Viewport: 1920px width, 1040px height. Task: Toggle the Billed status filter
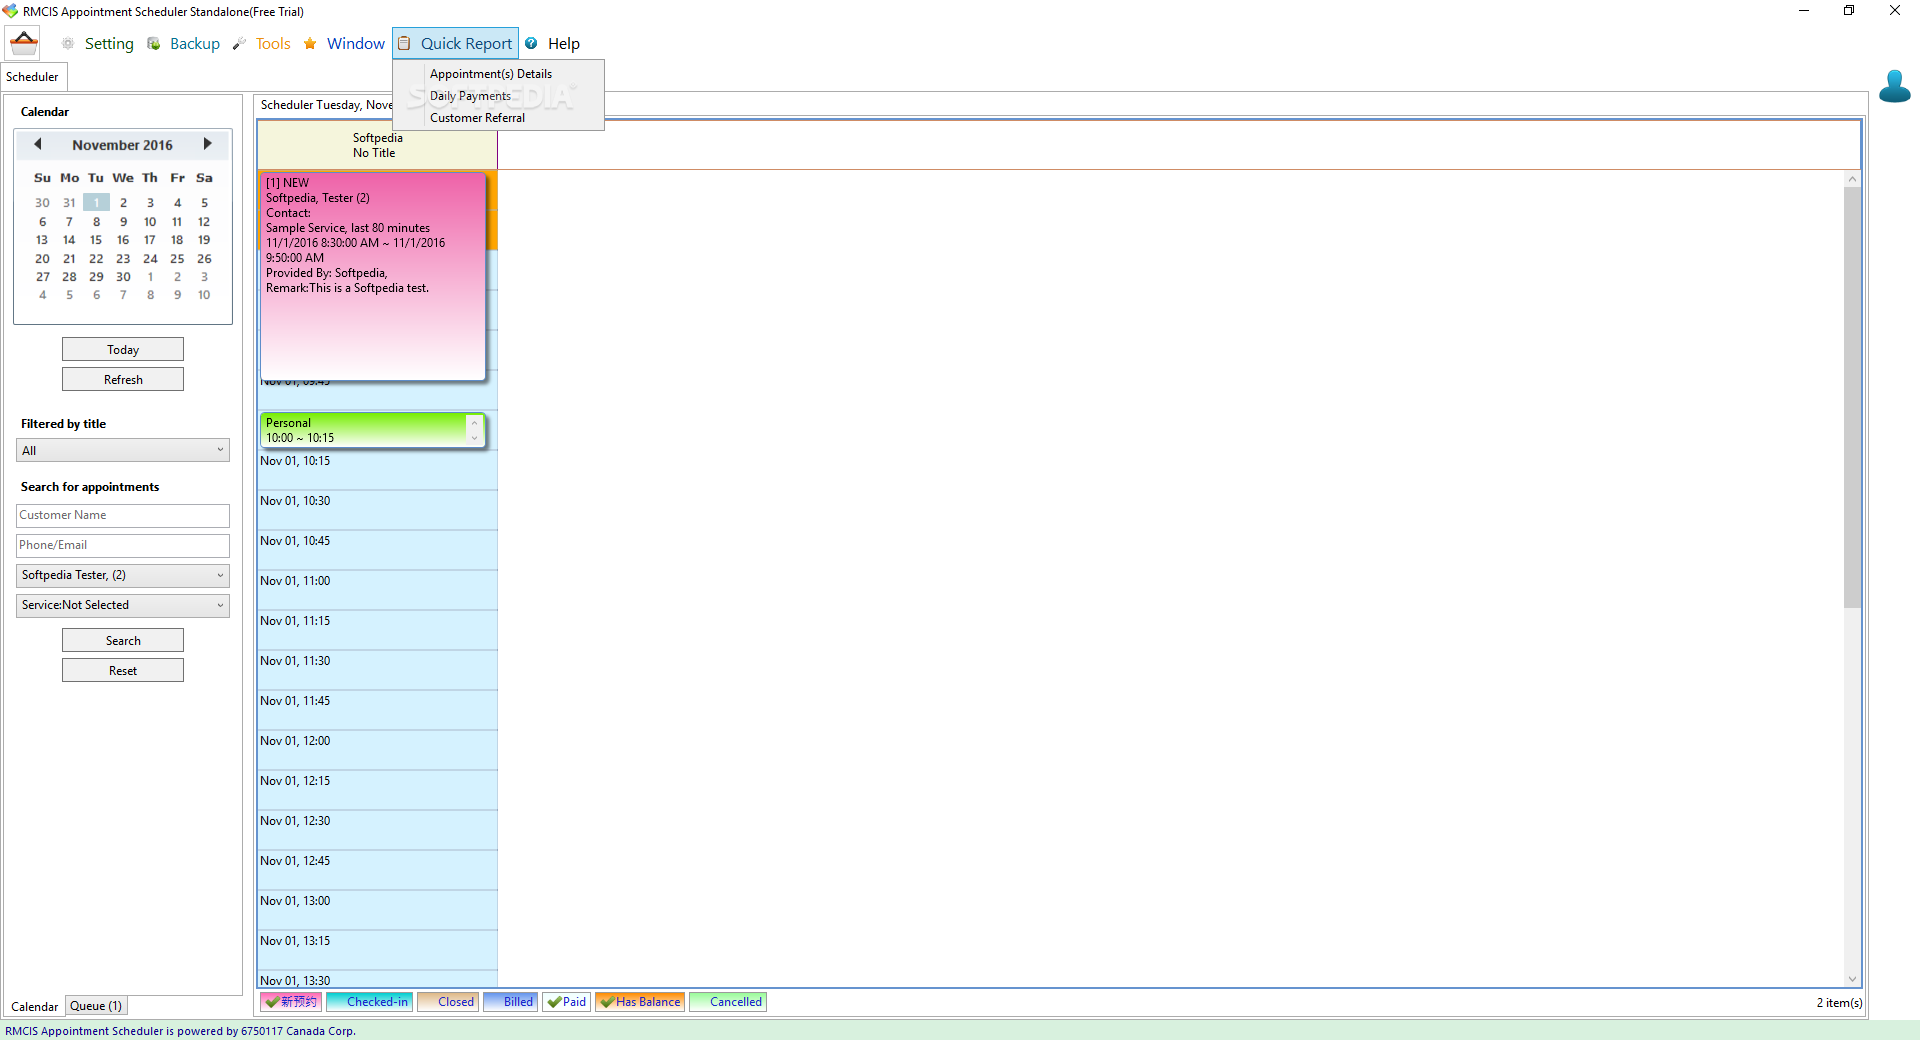[x=511, y=1002]
